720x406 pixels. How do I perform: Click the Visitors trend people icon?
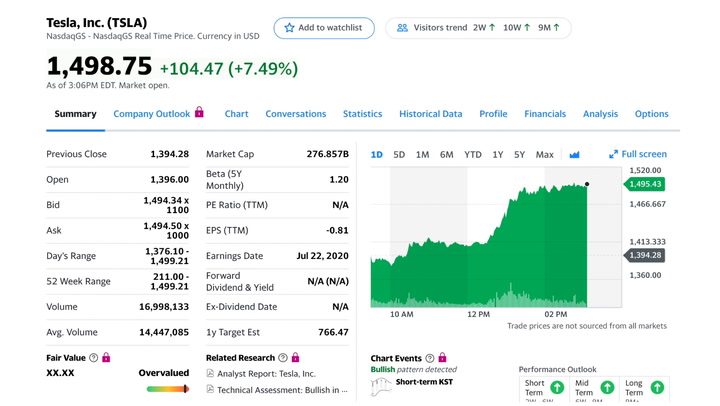402,28
